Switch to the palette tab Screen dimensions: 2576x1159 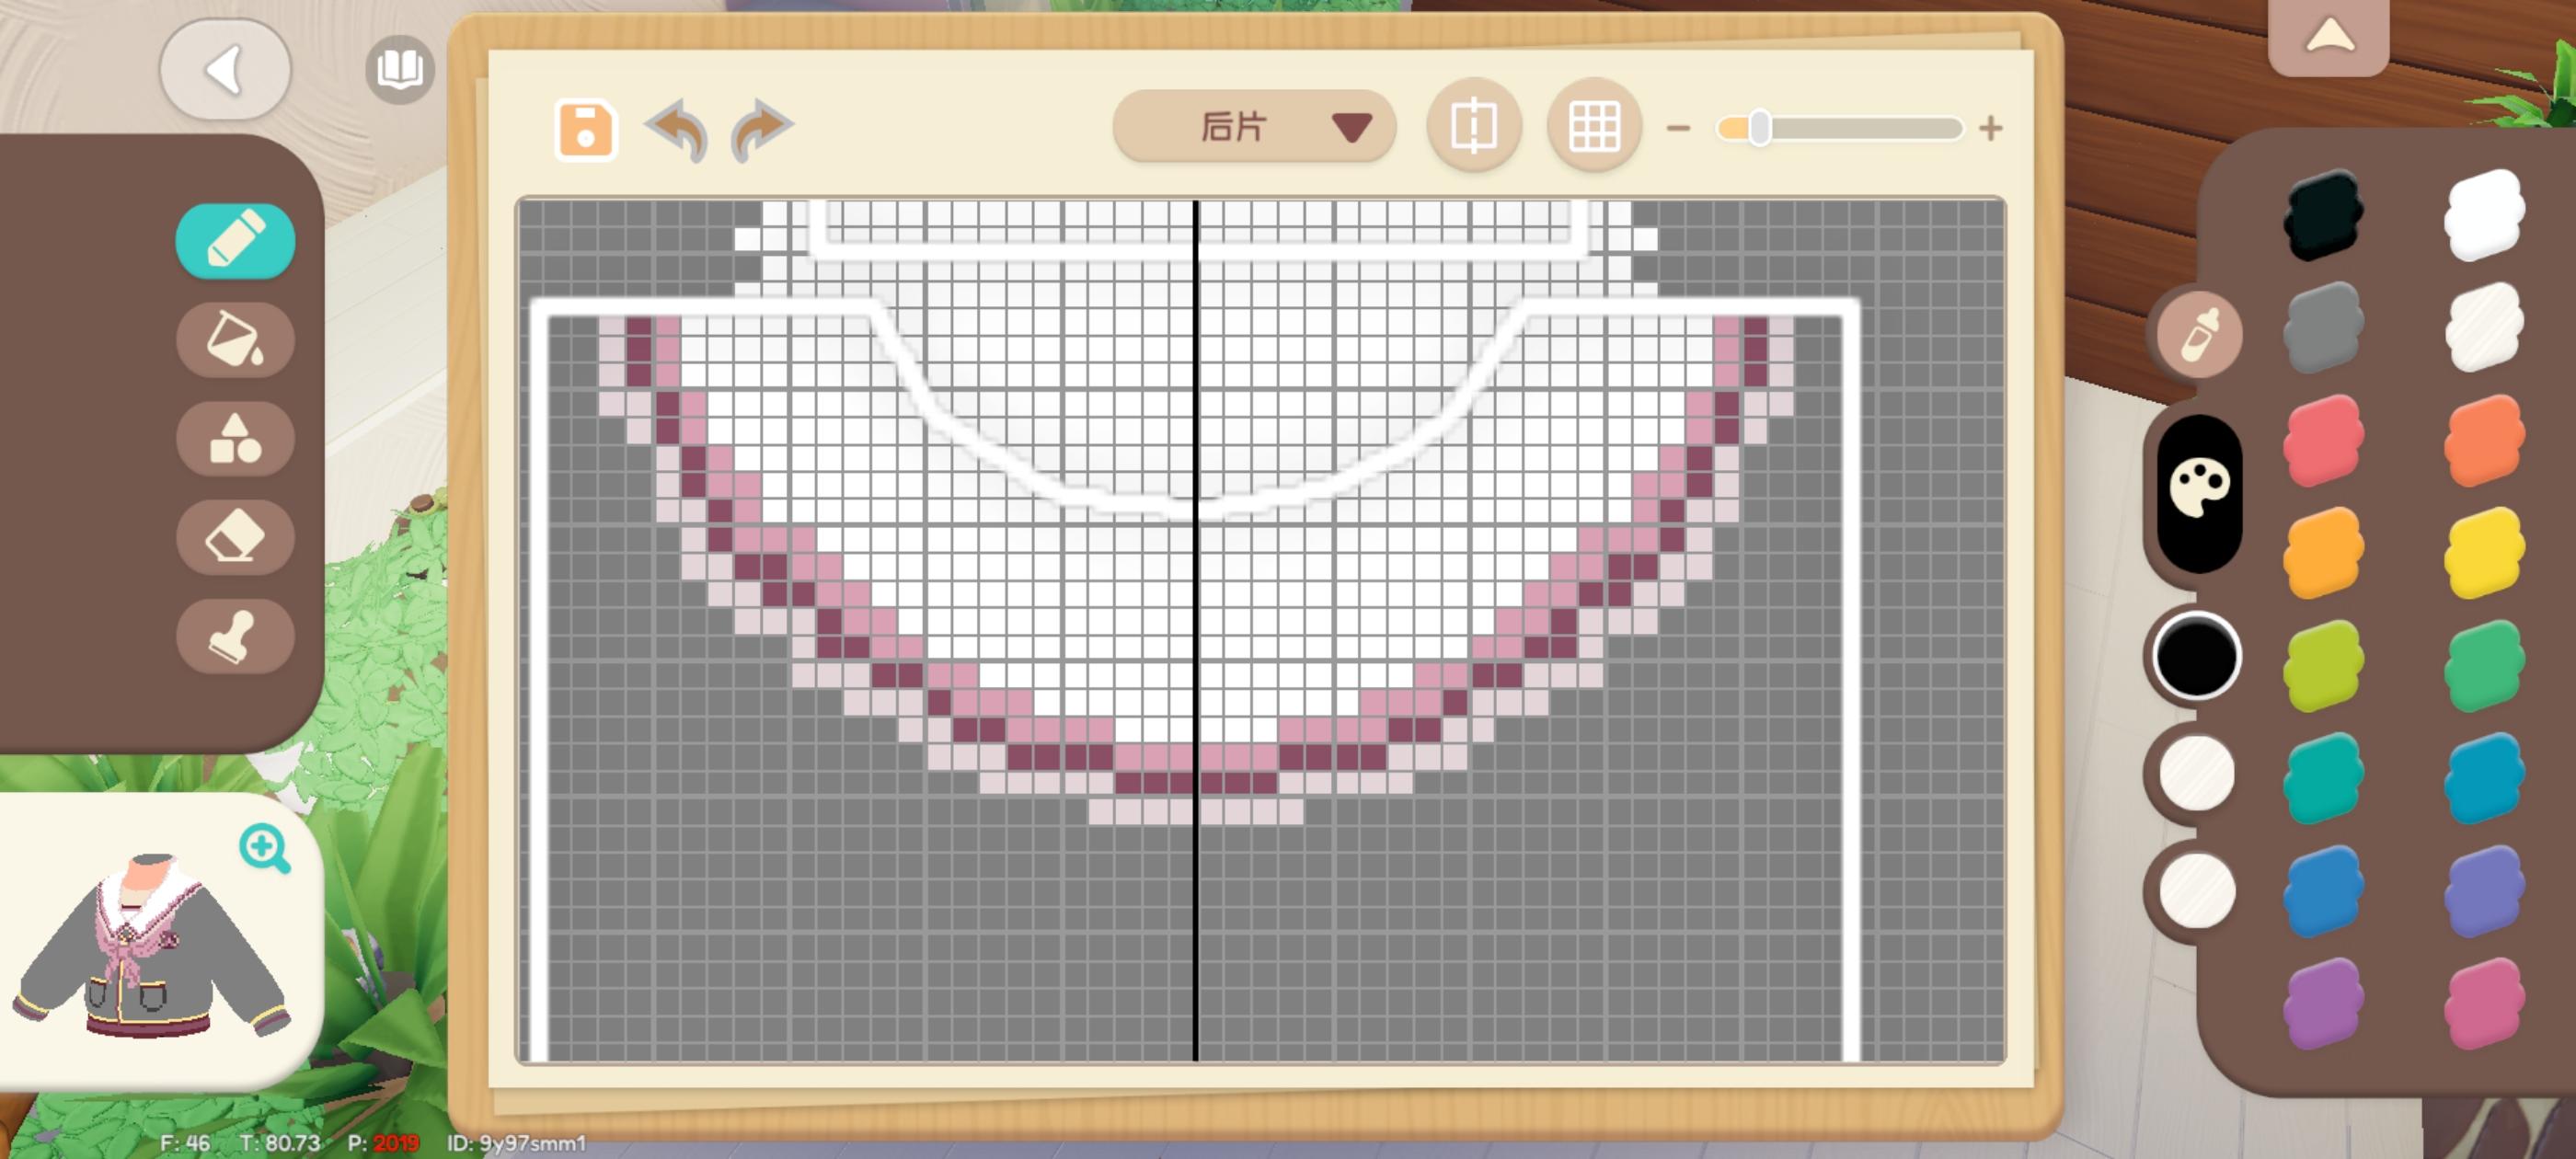click(x=2198, y=490)
